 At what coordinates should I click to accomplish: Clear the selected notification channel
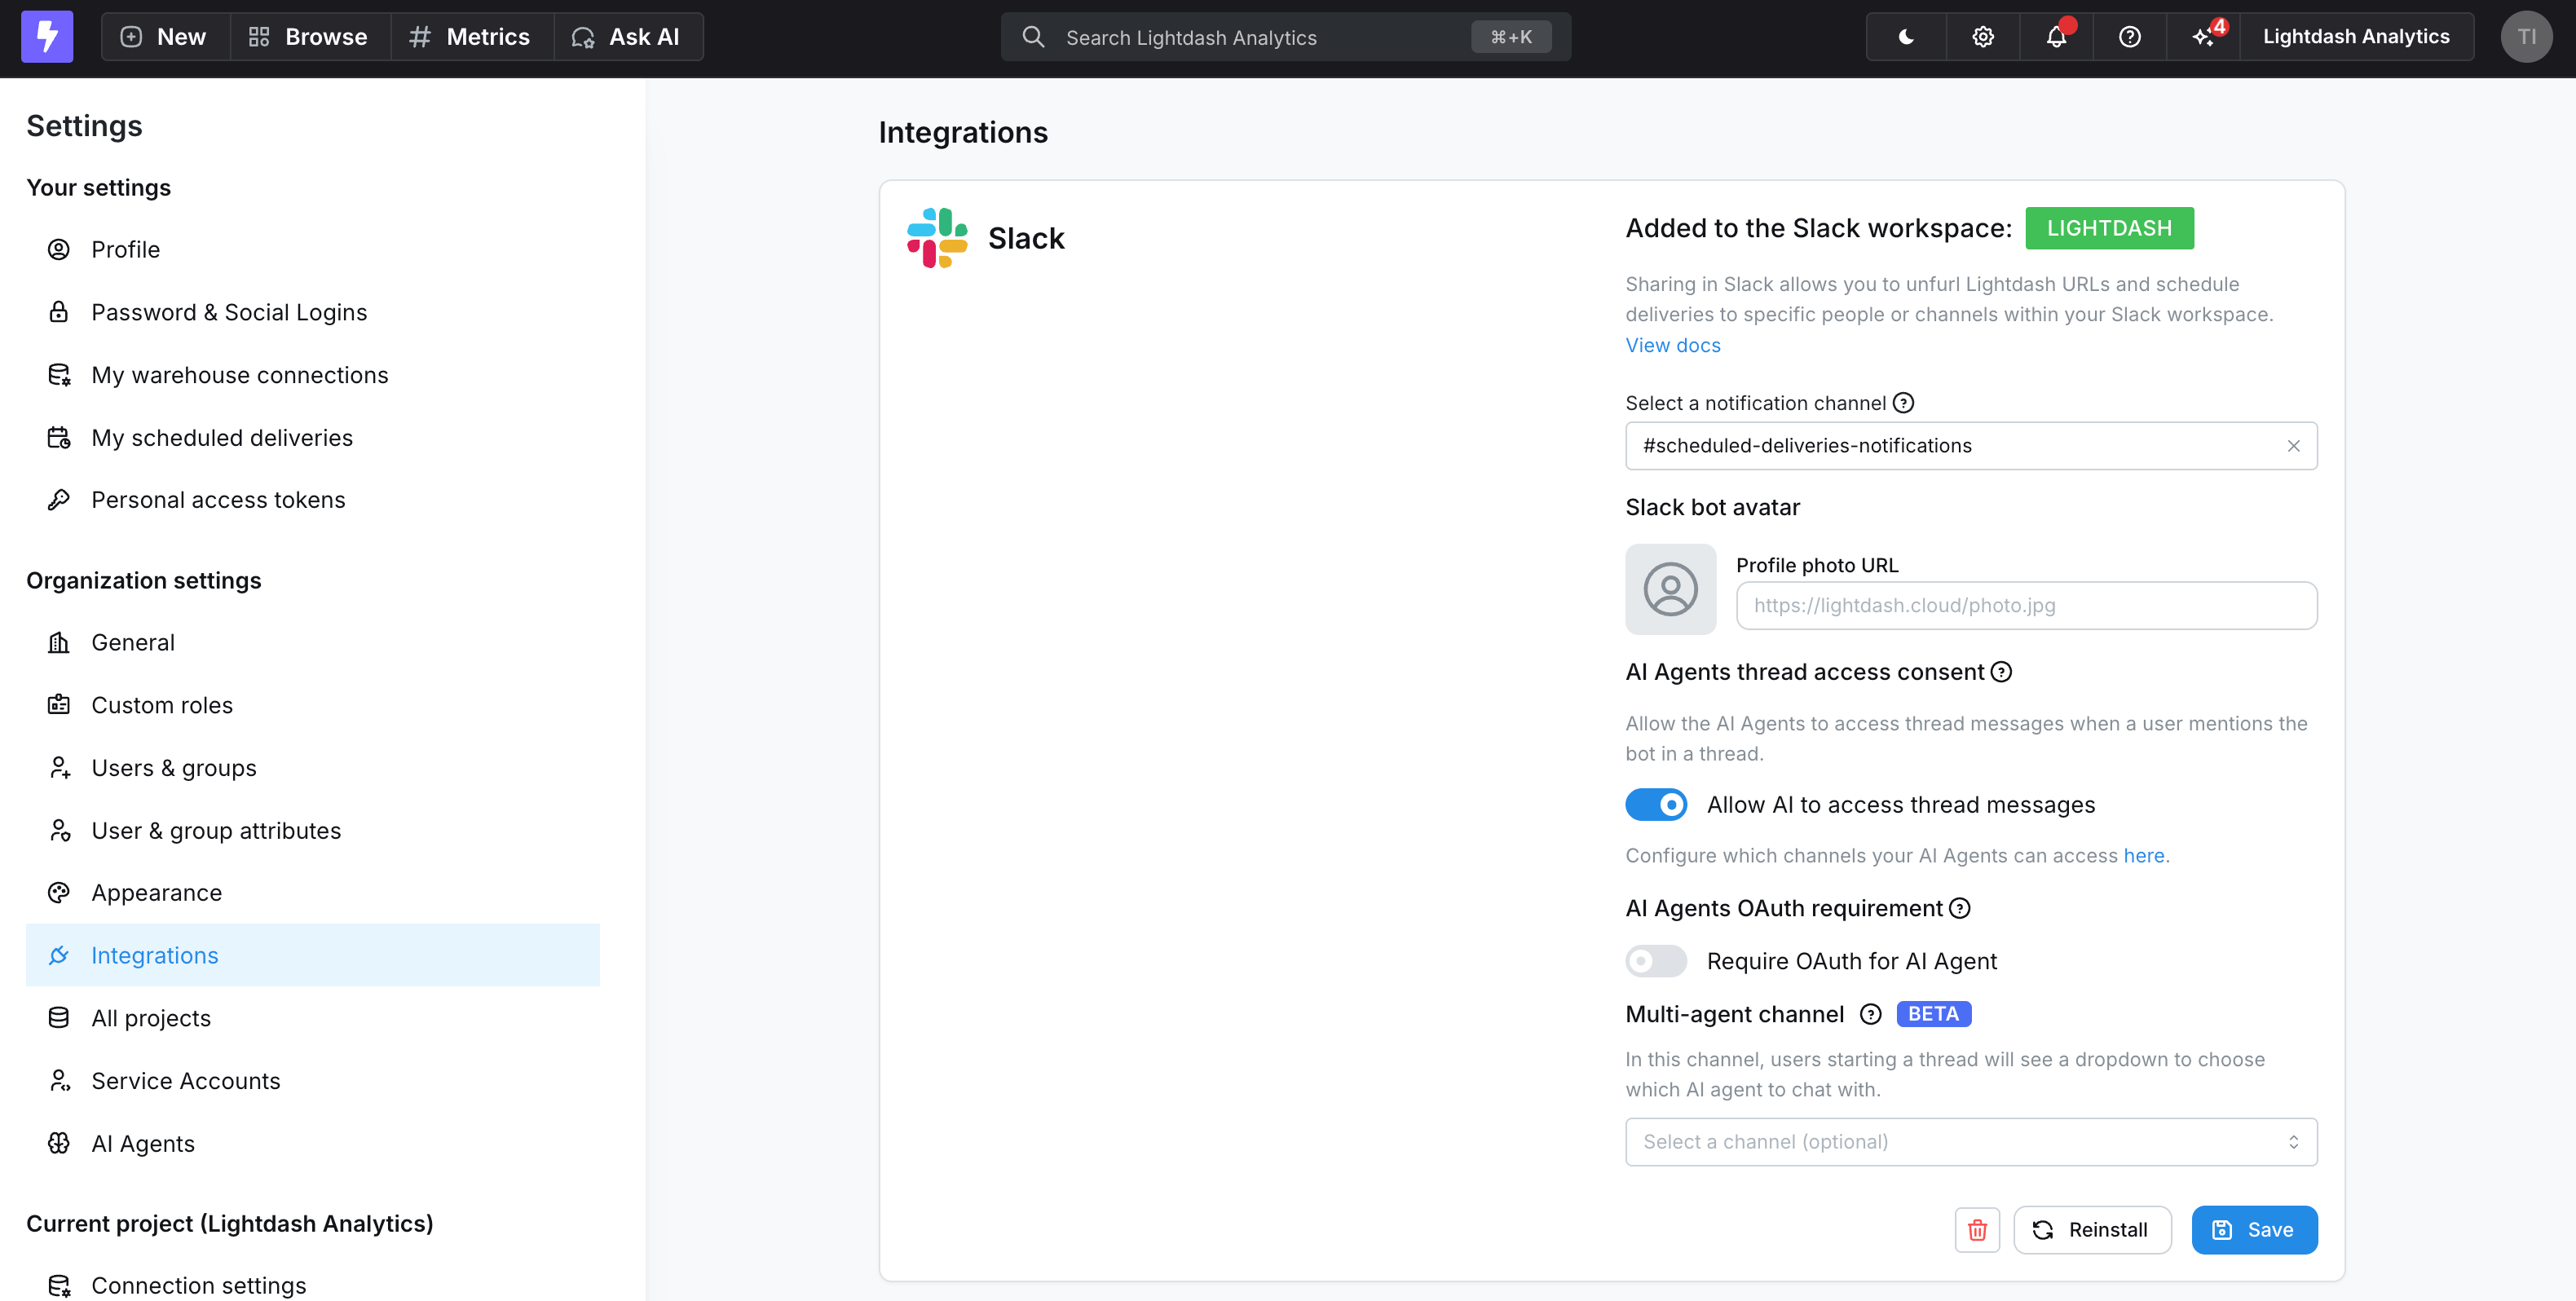click(2293, 446)
